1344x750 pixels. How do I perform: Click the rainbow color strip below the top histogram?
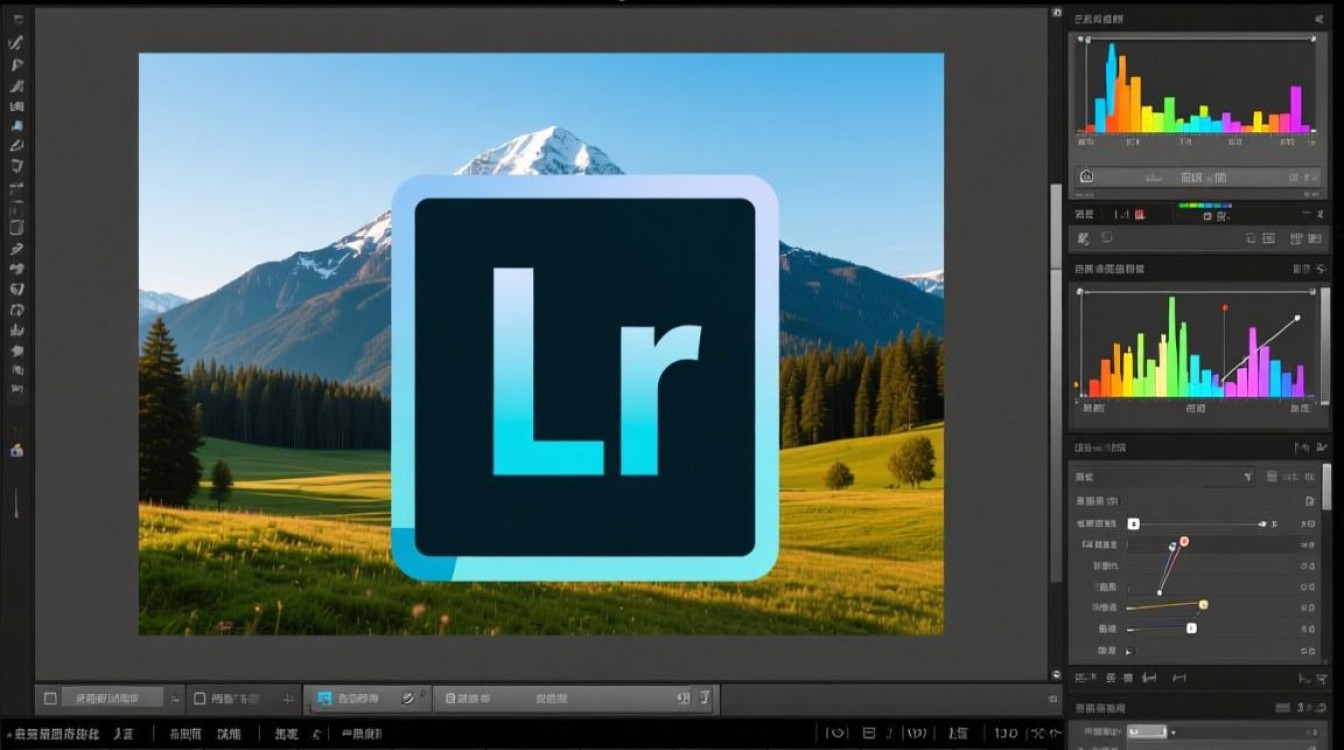pyautogui.click(x=1205, y=206)
